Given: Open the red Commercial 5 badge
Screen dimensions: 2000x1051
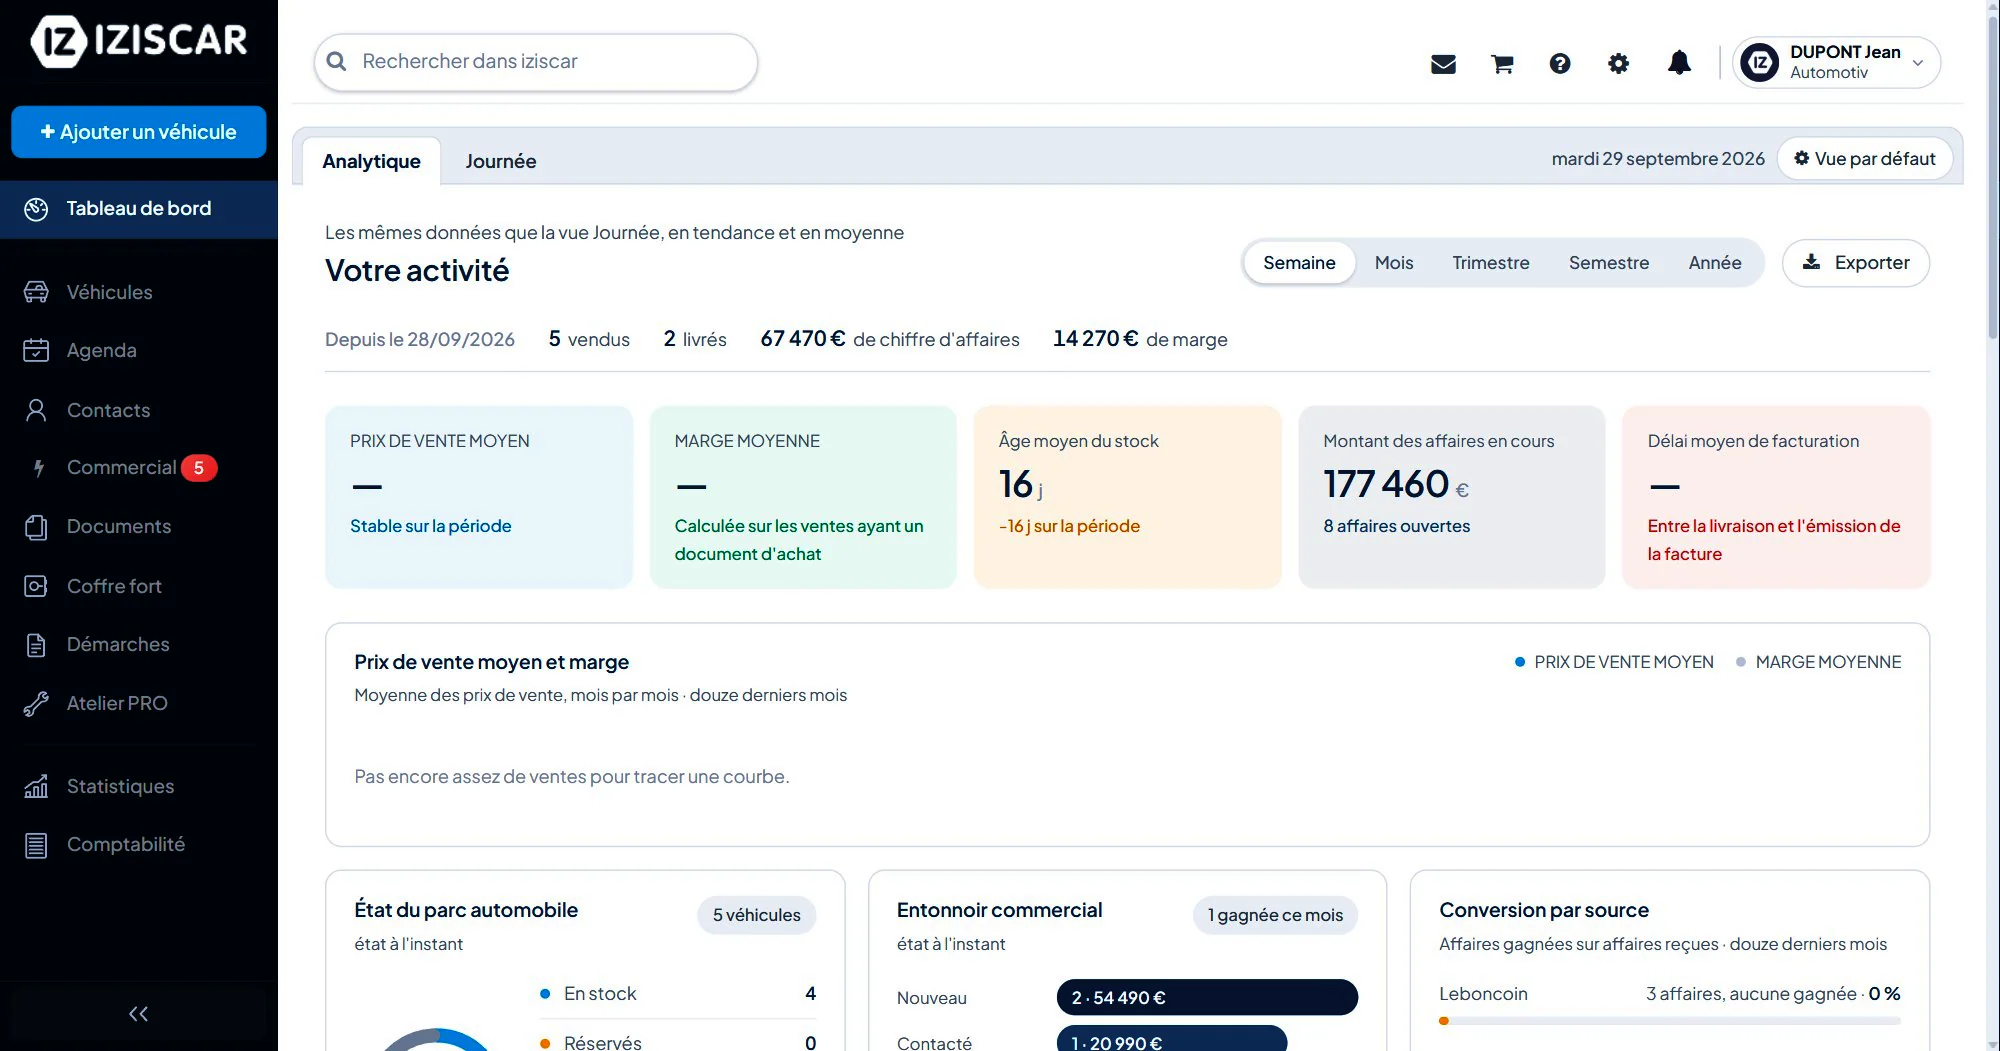Looking at the screenshot, I should (199, 468).
